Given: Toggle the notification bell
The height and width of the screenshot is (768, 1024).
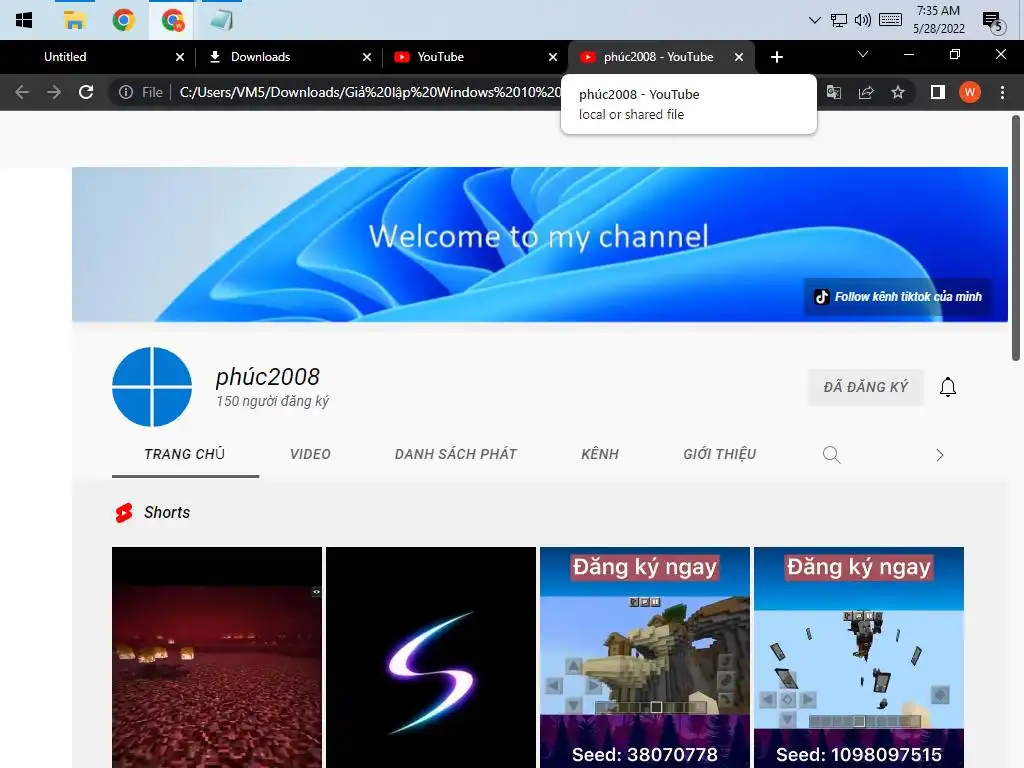Looking at the screenshot, I should click(x=948, y=387).
